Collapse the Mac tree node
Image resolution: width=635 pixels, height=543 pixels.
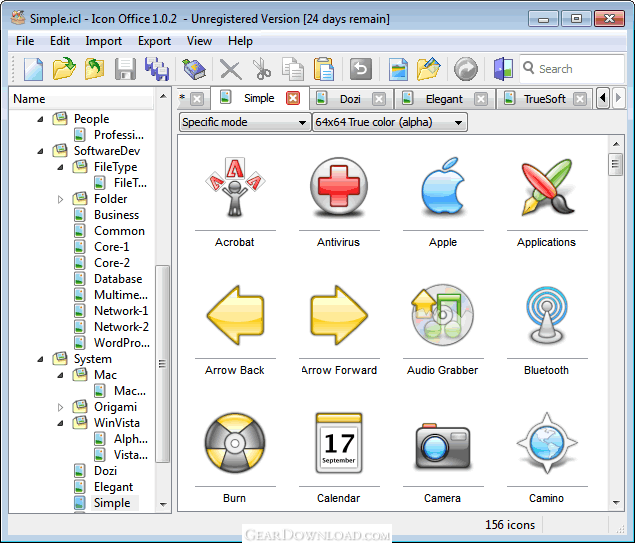[x=60, y=375]
